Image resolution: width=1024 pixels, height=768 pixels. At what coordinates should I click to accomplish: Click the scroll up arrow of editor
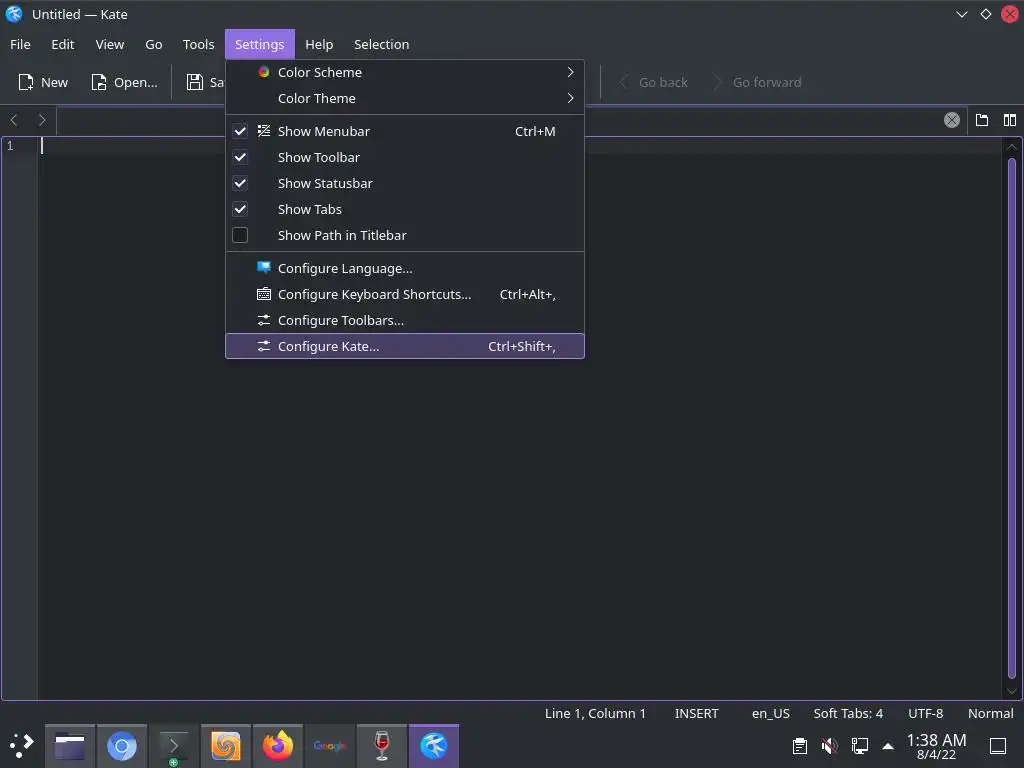tap(1012, 147)
